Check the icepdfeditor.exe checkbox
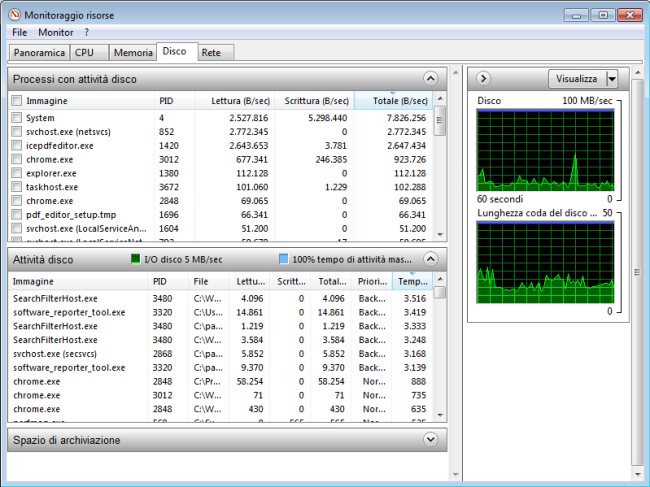Viewport: 650px width, 487px height. (17, 145)
